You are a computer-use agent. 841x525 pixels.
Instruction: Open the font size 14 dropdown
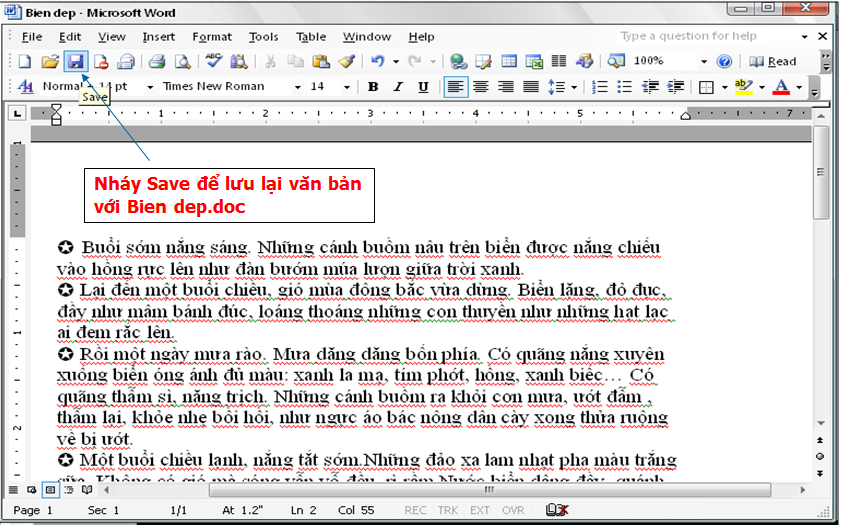coord(348,87)
